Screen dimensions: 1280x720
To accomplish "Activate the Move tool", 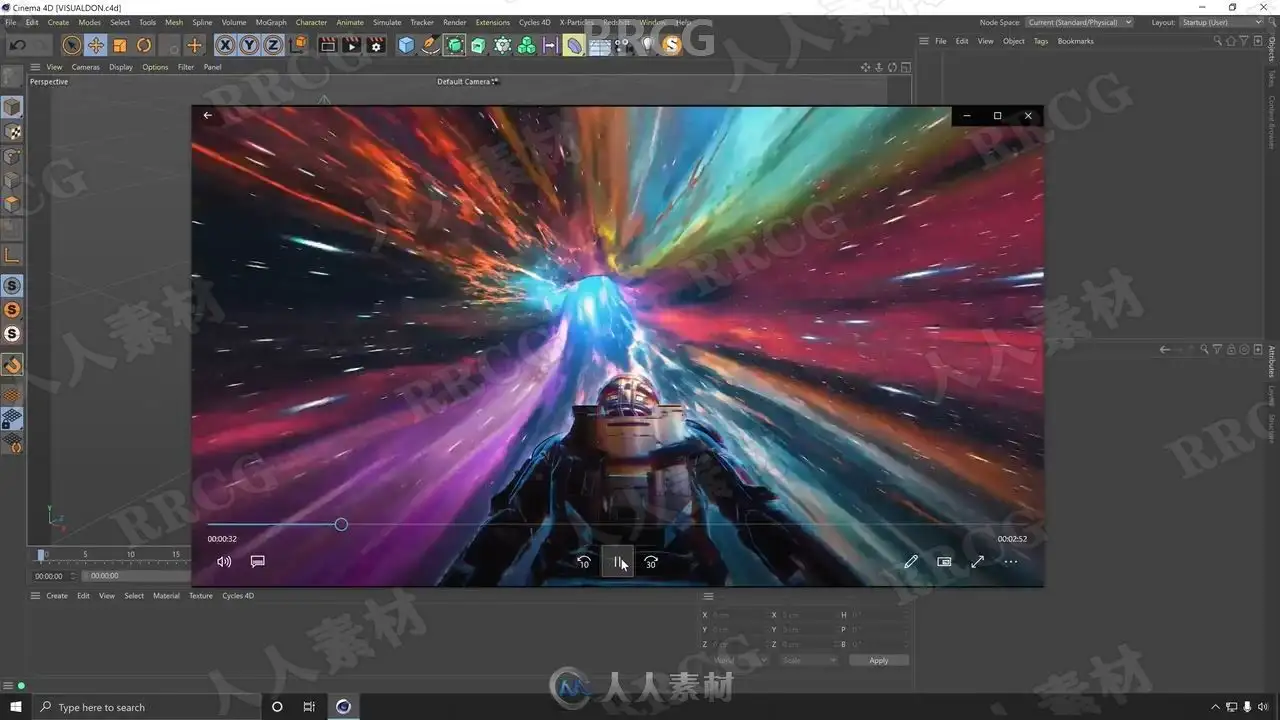I will (x=96, y=45).
